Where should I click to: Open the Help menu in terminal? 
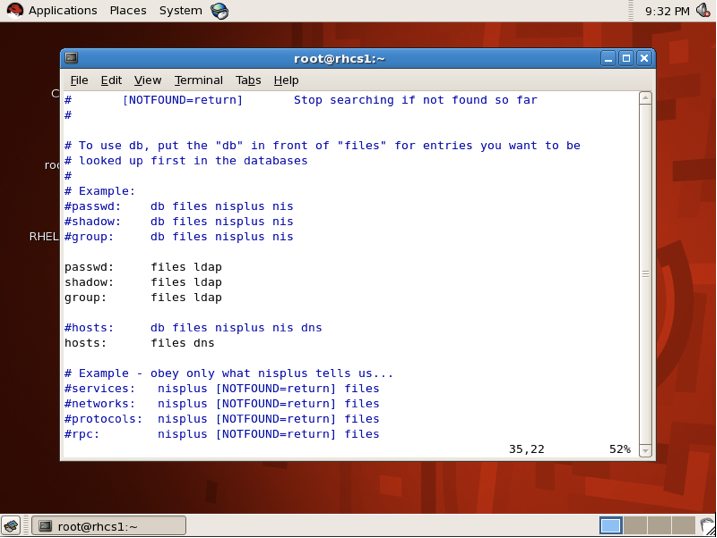[x=286, y=80]
